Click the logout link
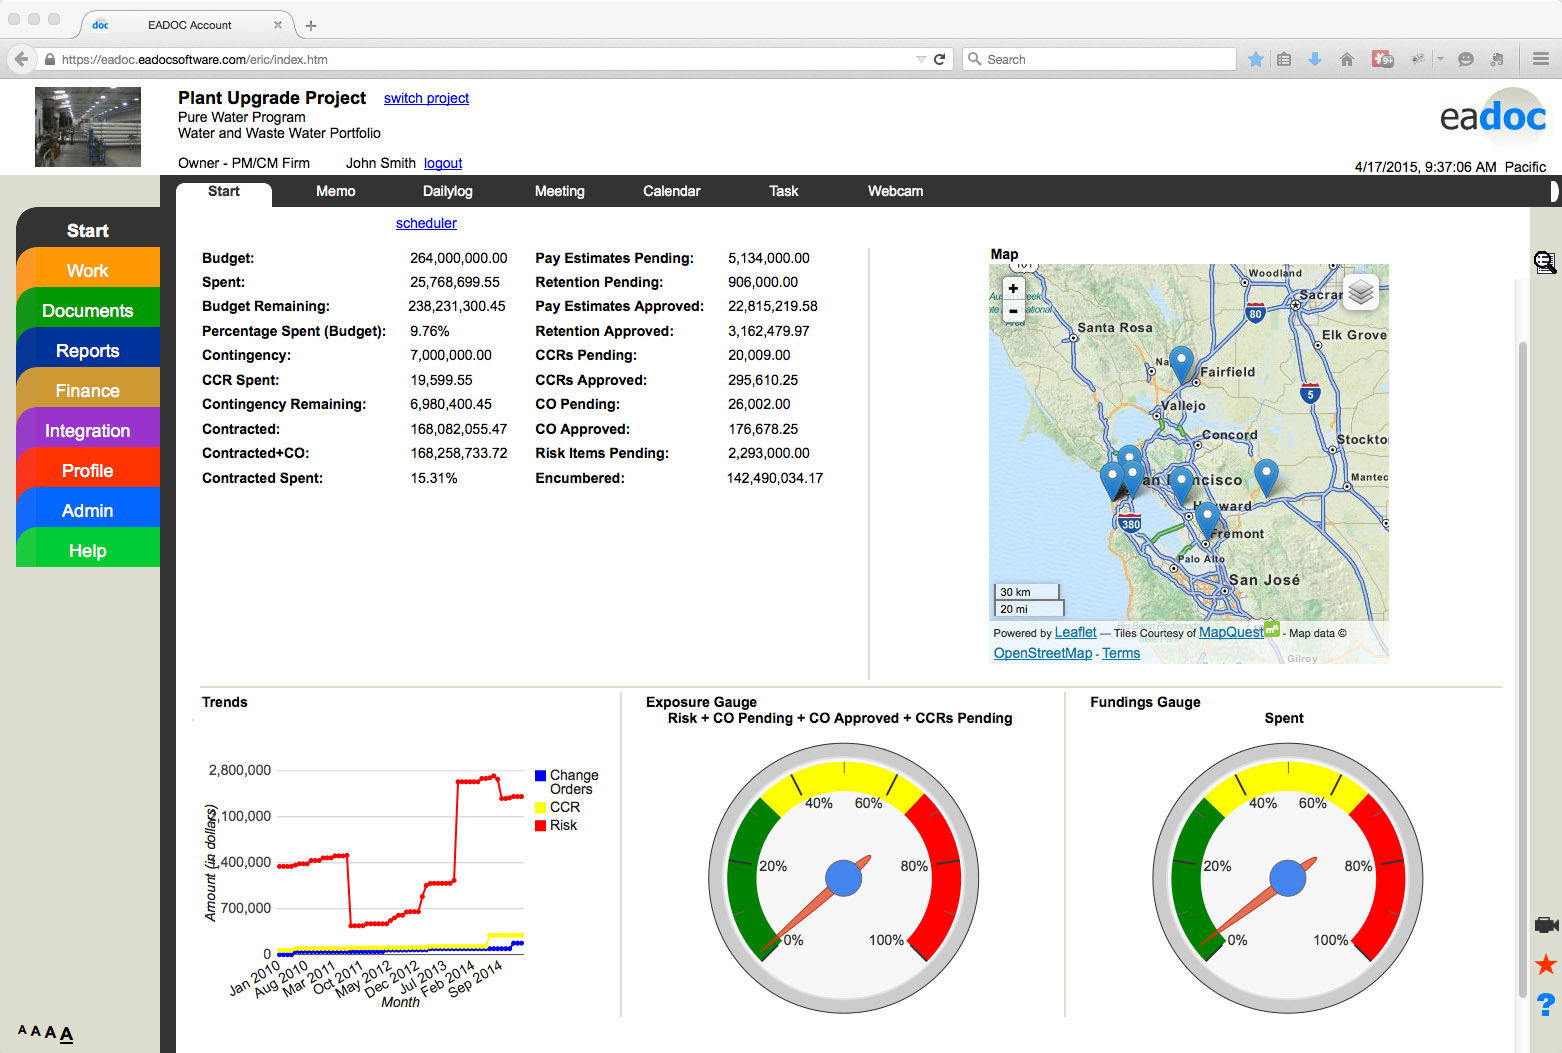The width and height of the screenshot is (1562, 1053). (x=443, y=163)
